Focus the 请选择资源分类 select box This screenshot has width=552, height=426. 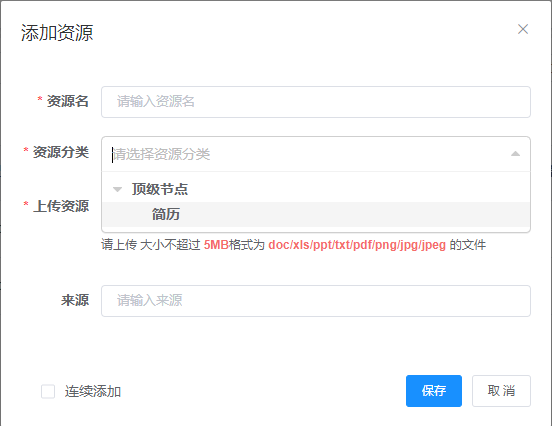pyautogui.click(x=316, y=154)
